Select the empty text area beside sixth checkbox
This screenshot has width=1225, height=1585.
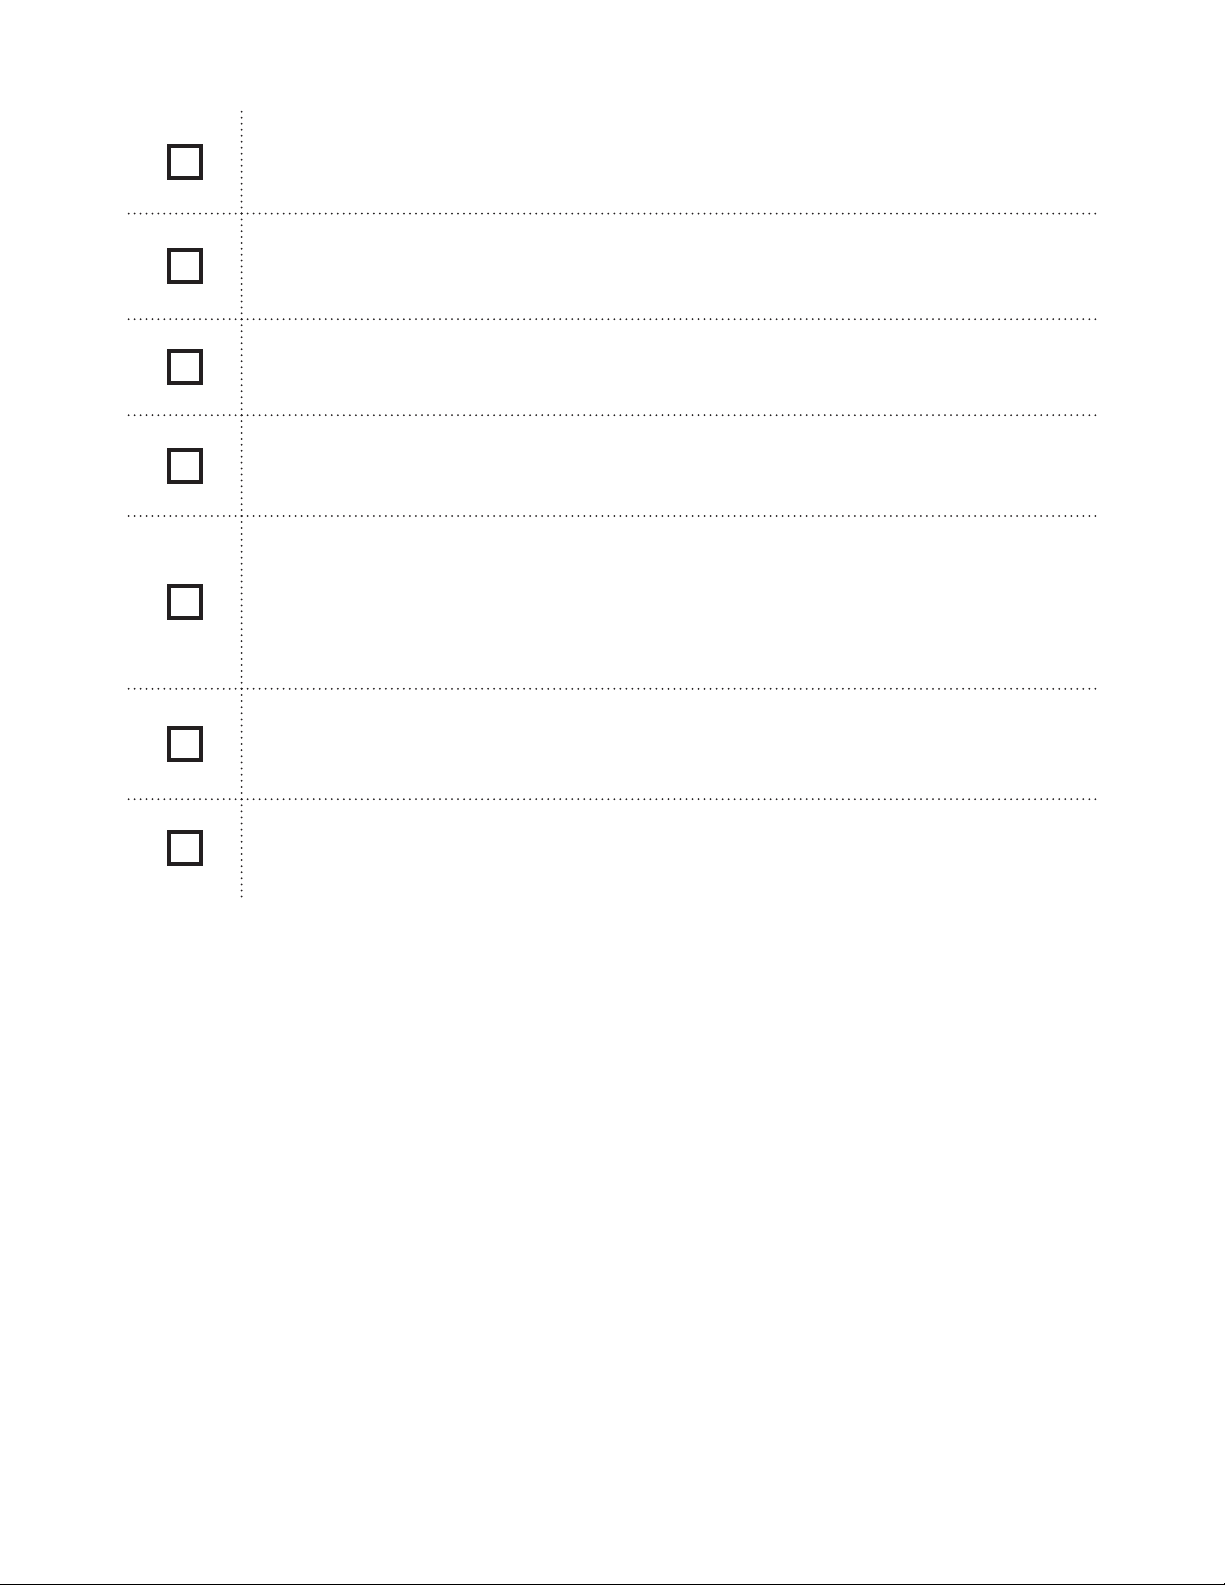coord(670,744)
